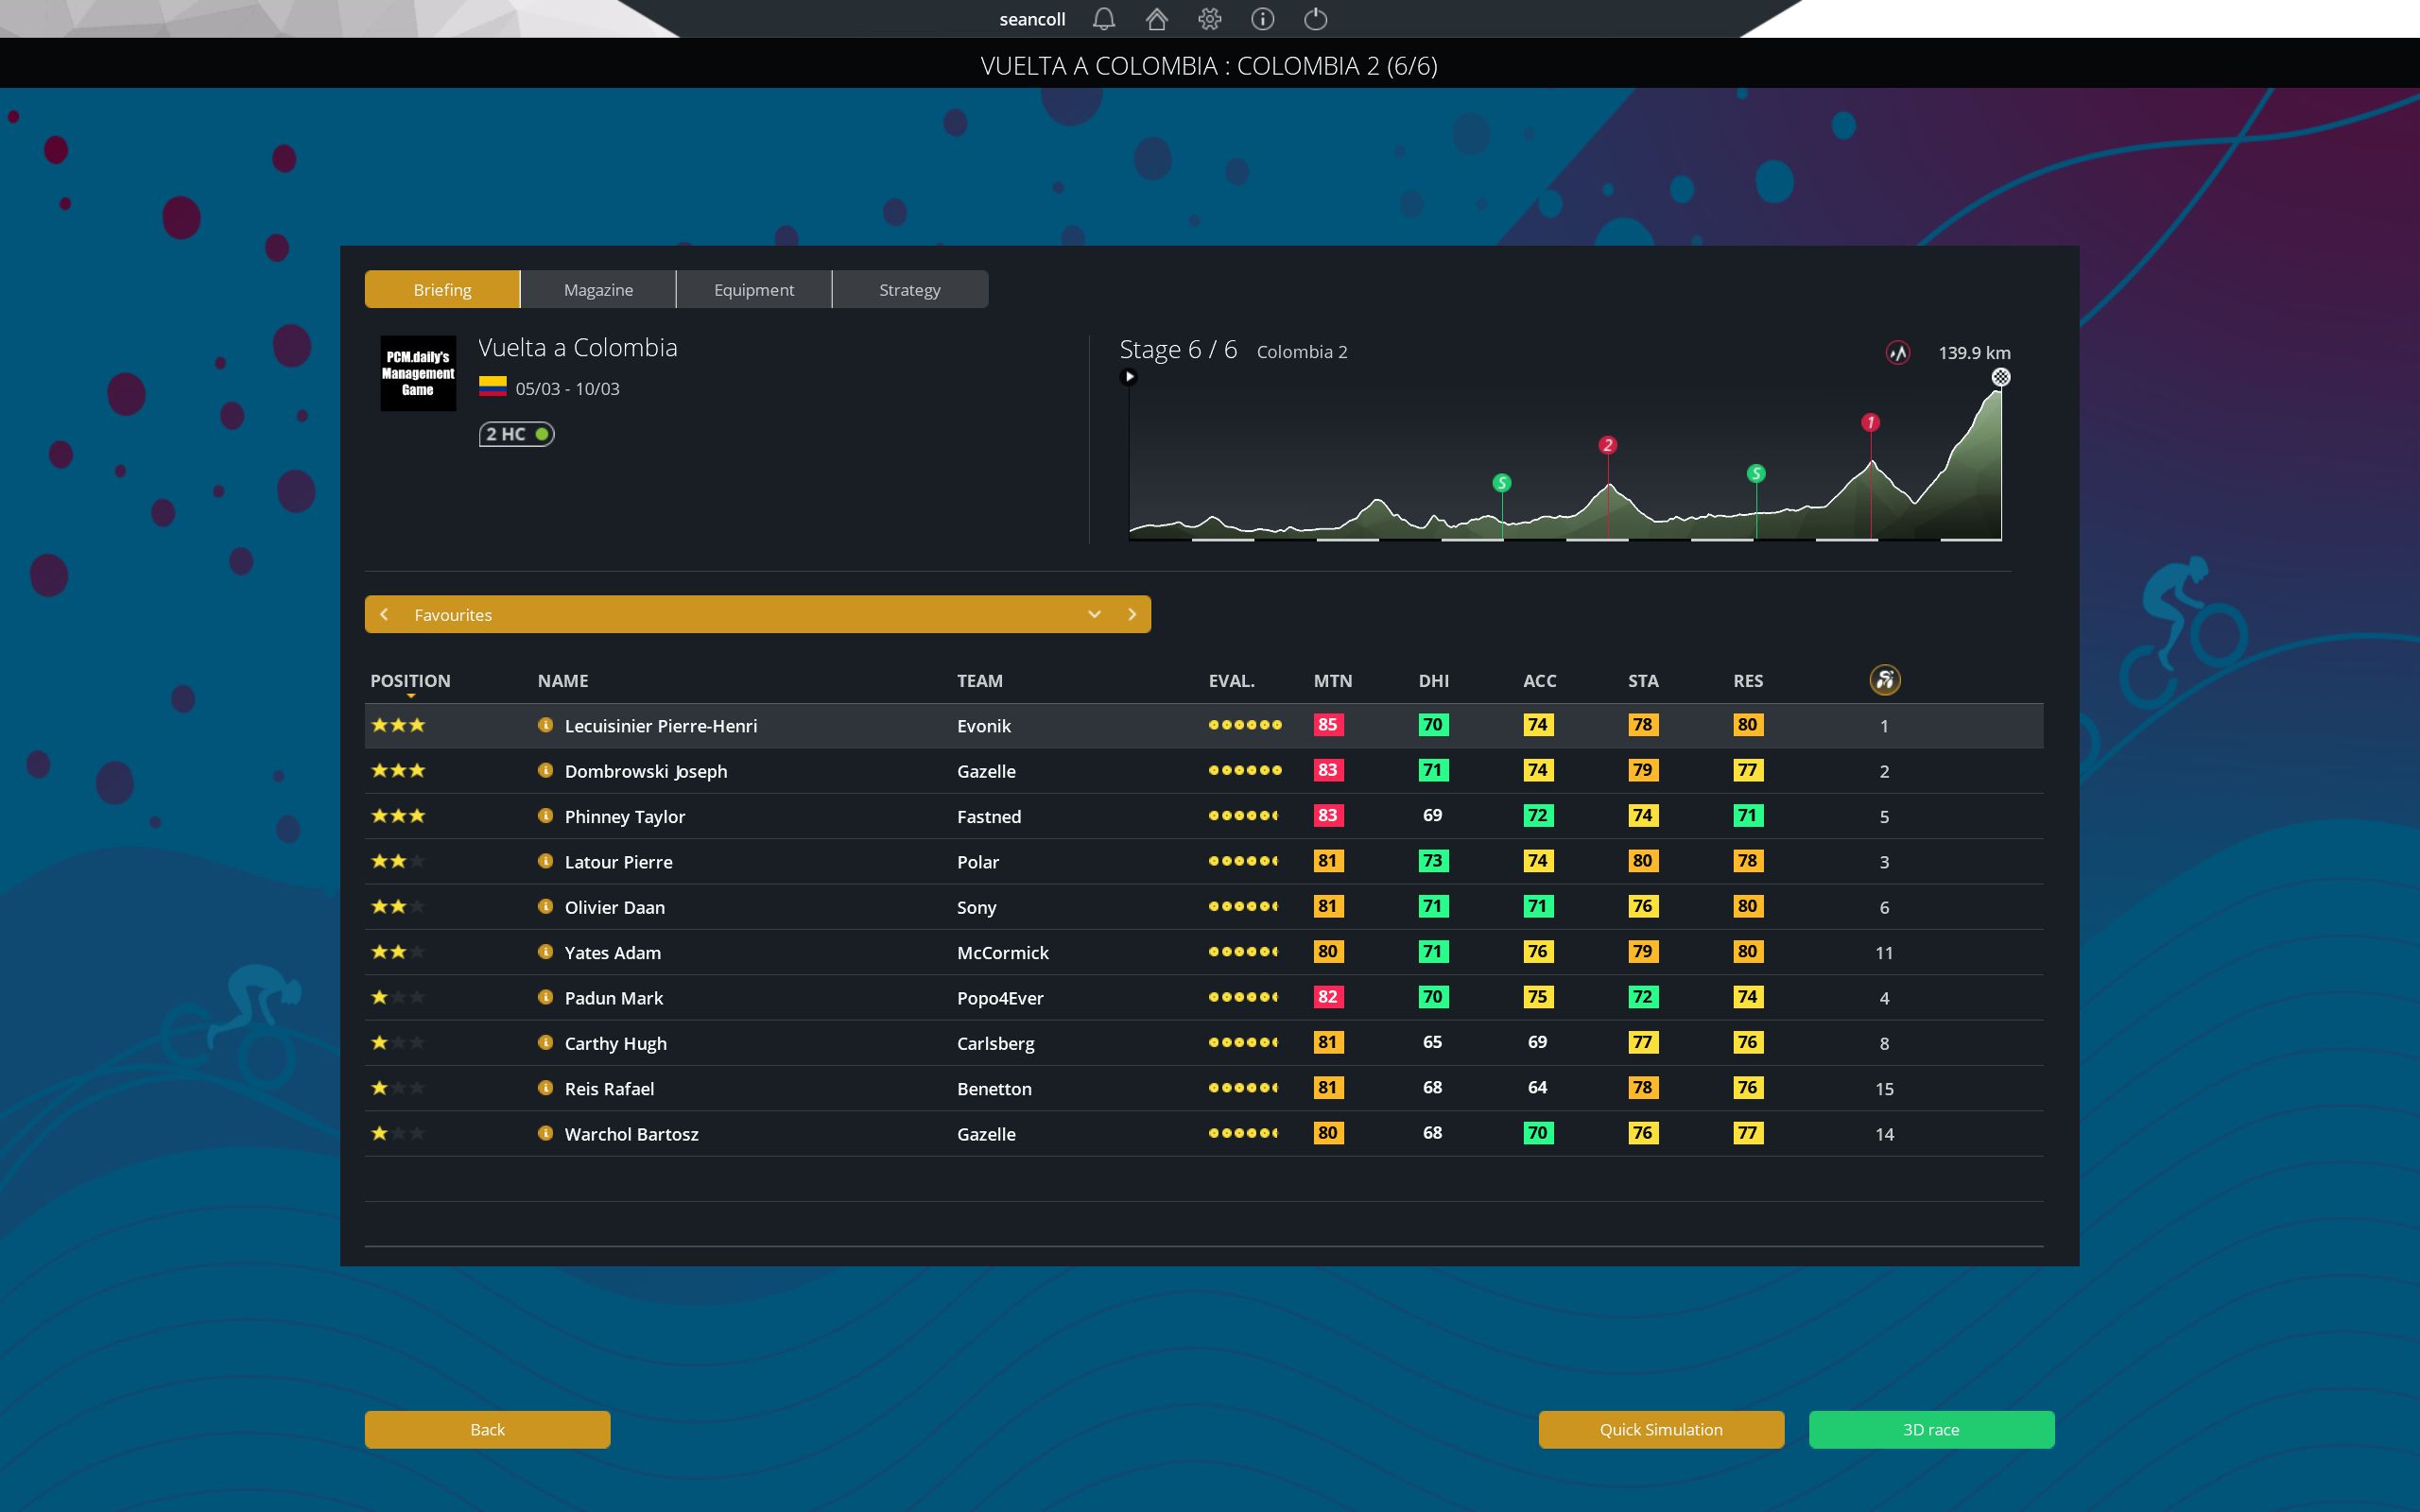Go to previous list with left arrow

[x=384, y=614]
